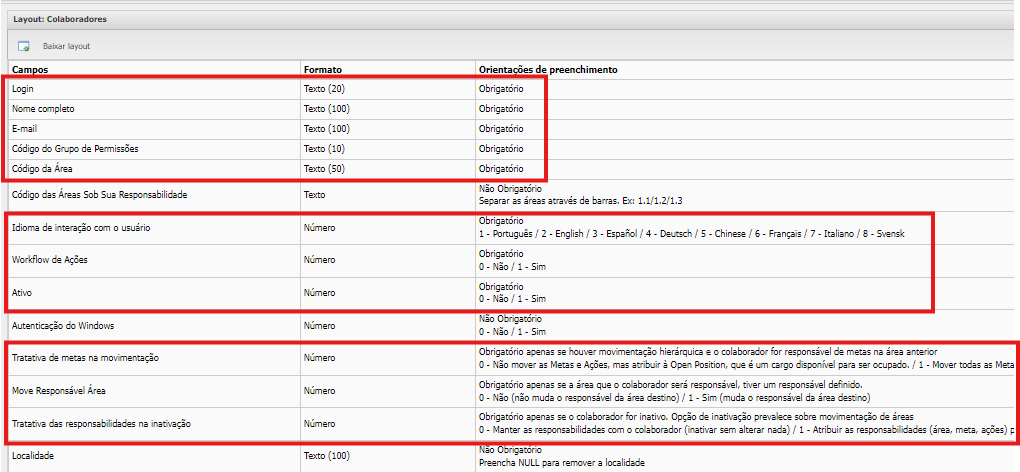Viewport: 1020px width, 472px height.
Task: Click the Baixar layout button text
Action: coord(66,47)
